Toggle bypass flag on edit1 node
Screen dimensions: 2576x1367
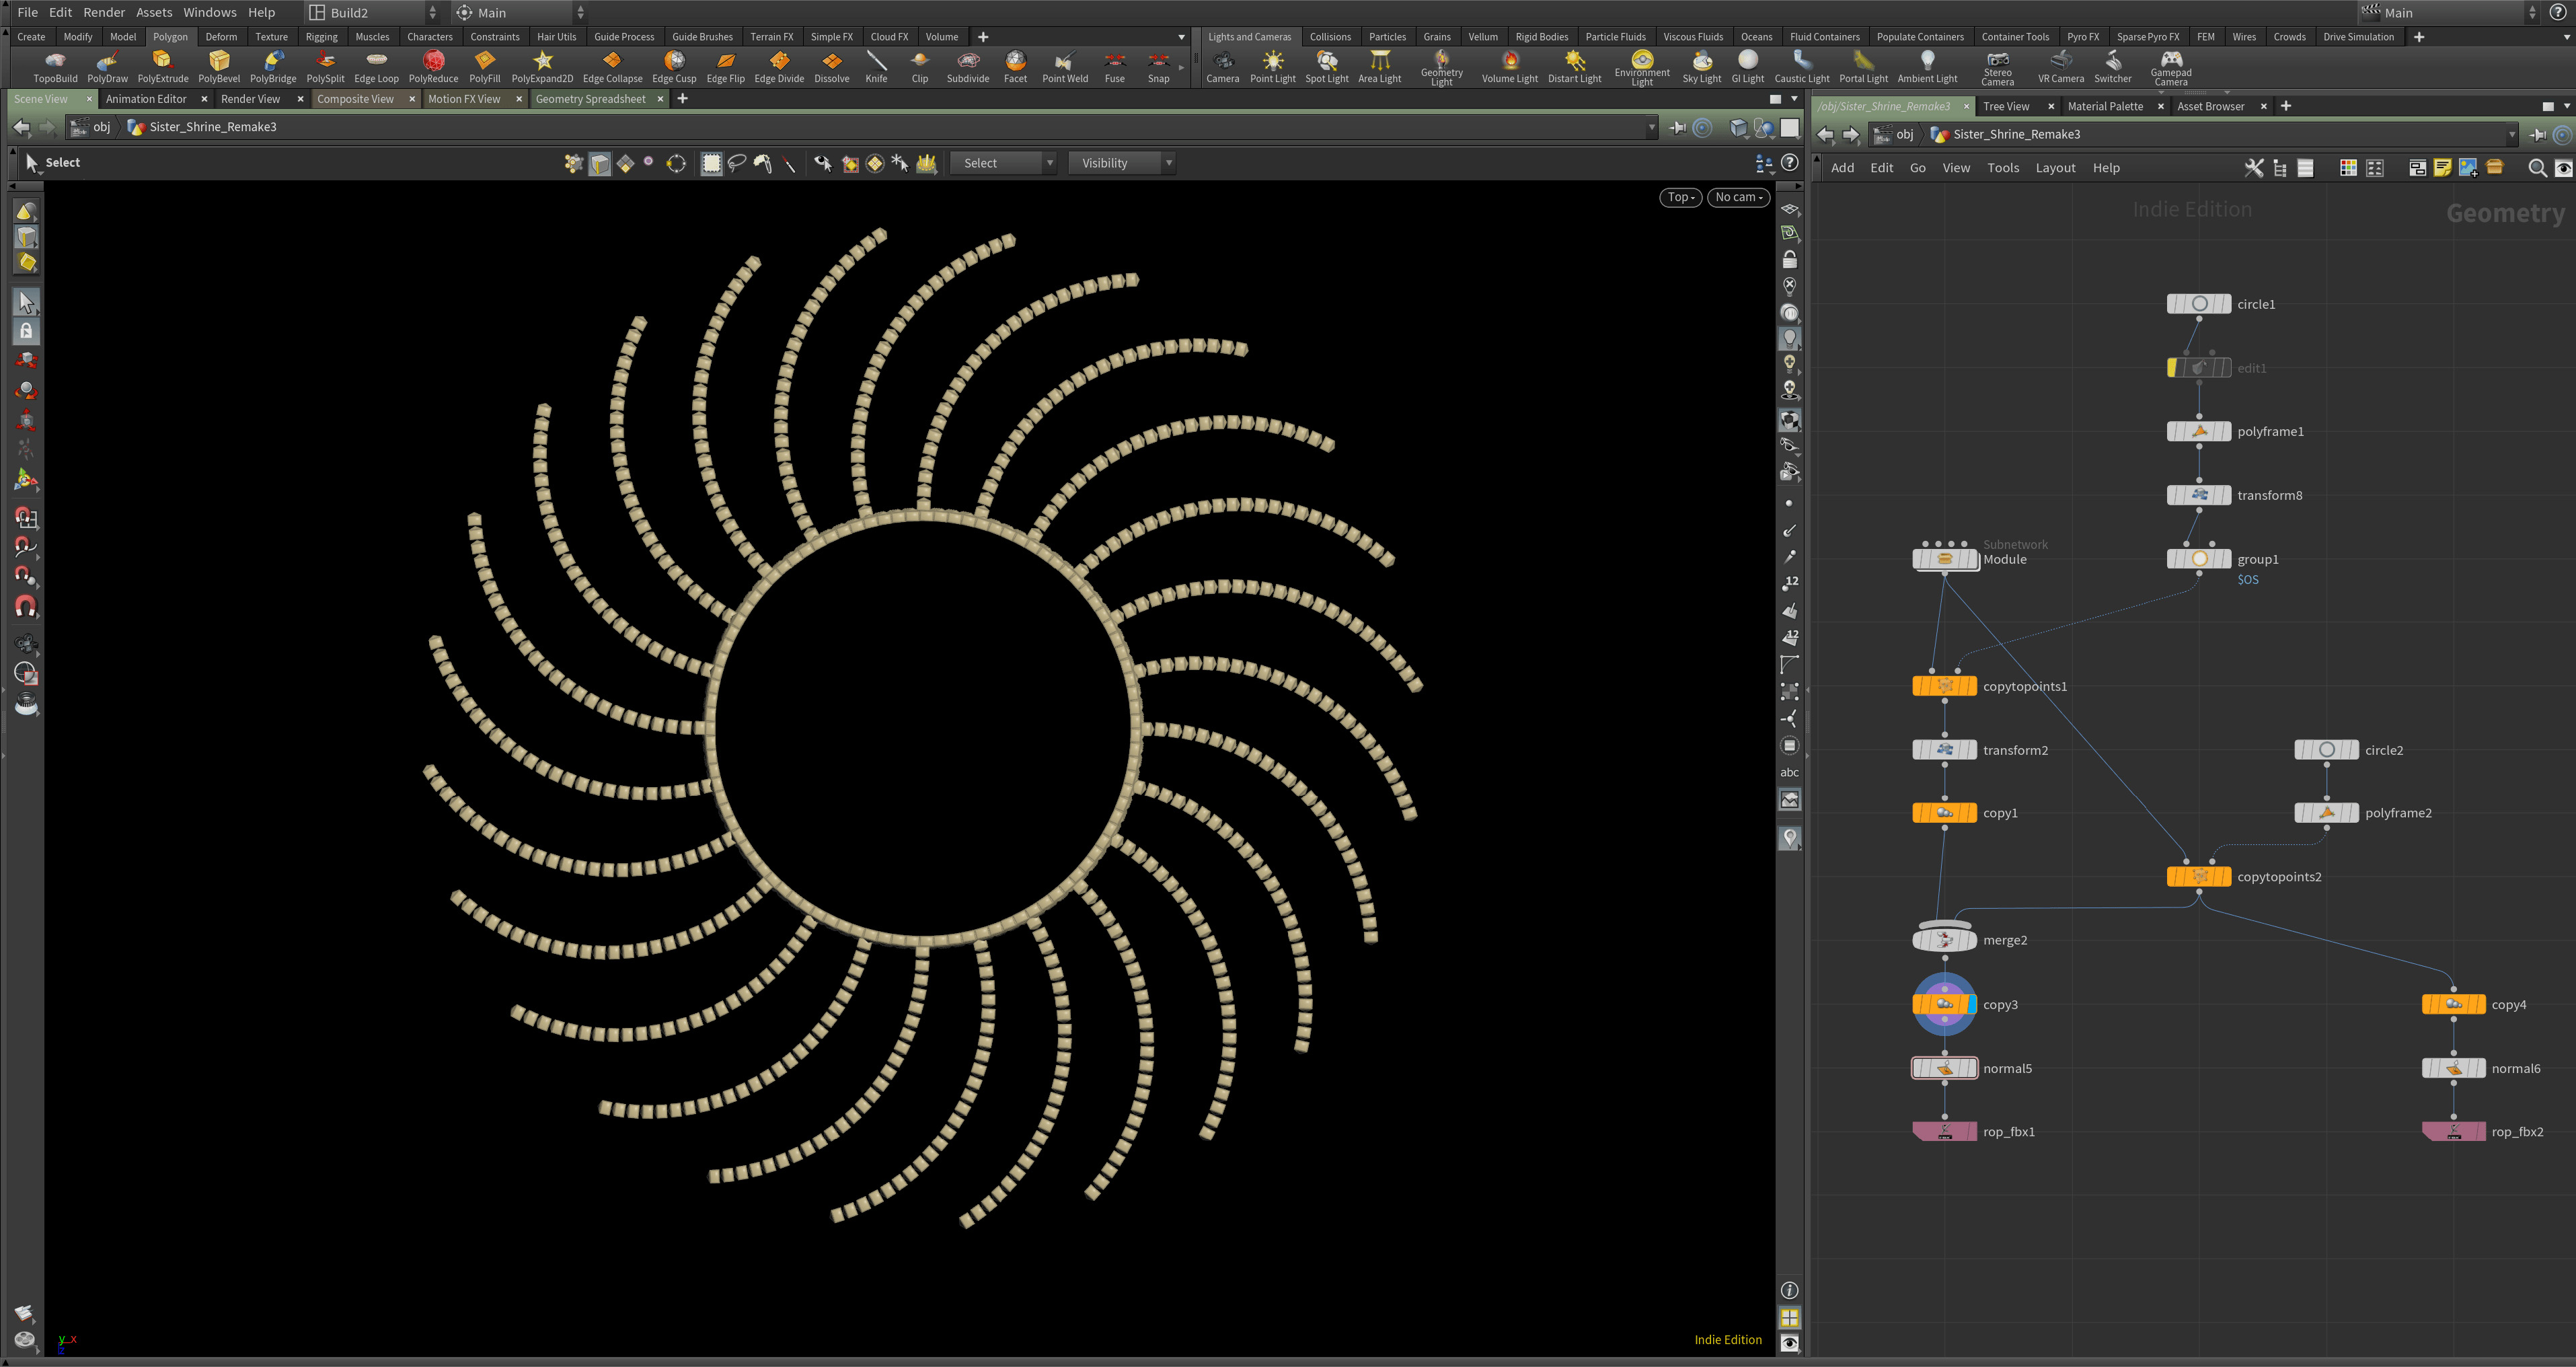click(2173, 368)
